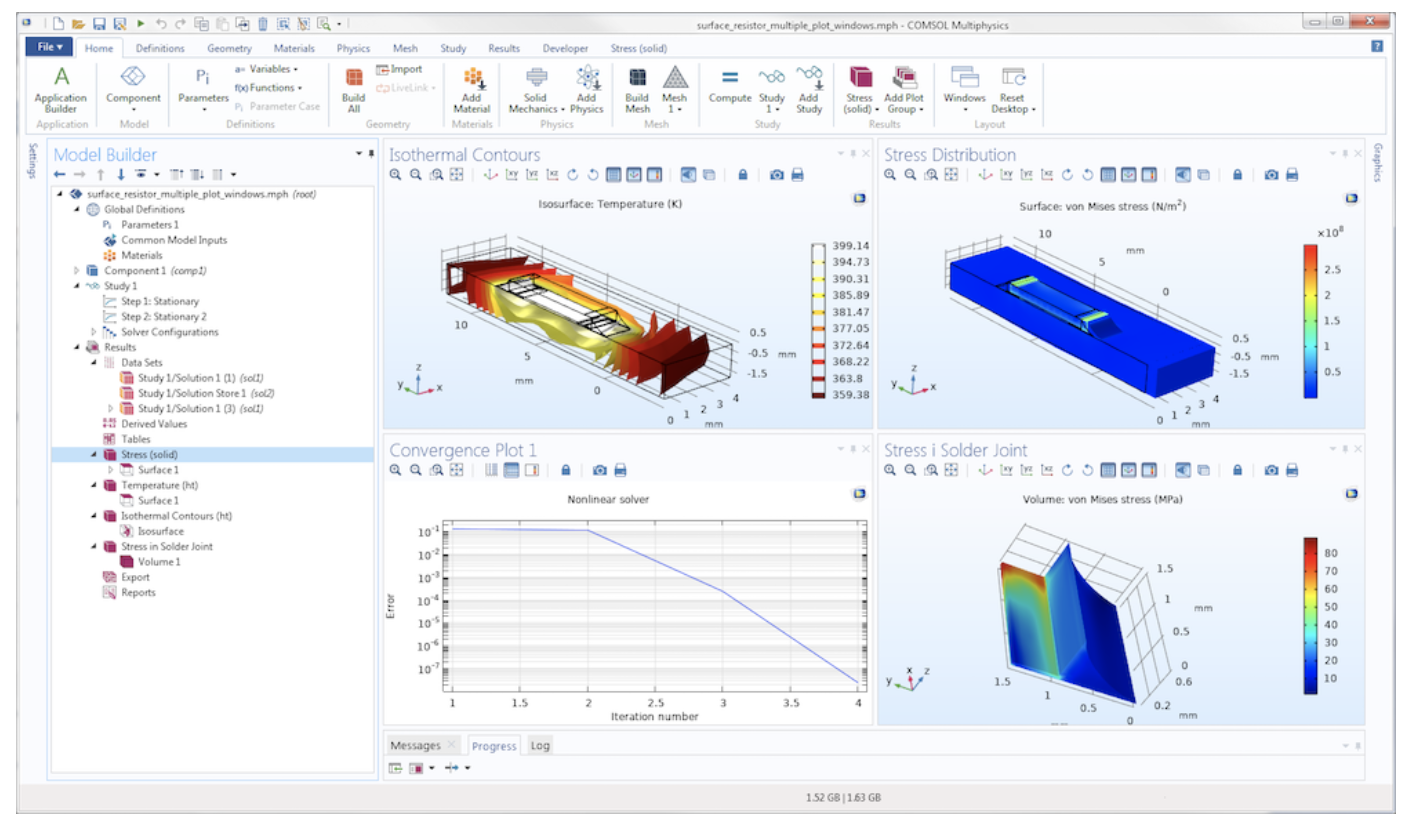Viewport: 1420px width, 818px height.
Task: Switch to the Results ribbon tab
Action: point(504,48)
